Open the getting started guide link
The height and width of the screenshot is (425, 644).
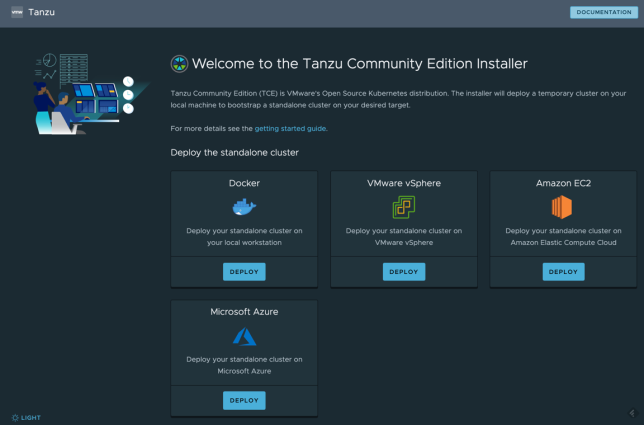290,129
